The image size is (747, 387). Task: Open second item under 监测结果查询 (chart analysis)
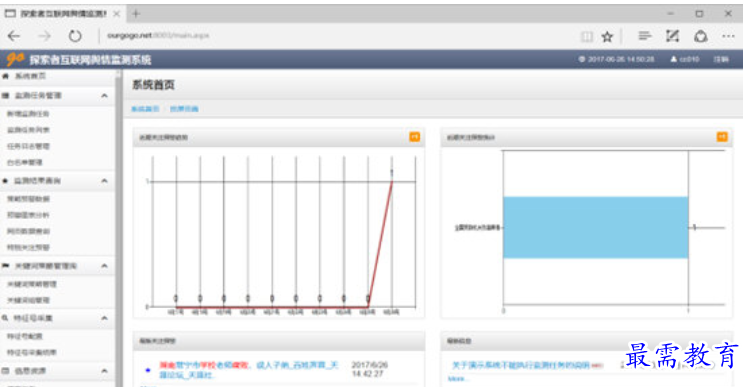(28, 215)
